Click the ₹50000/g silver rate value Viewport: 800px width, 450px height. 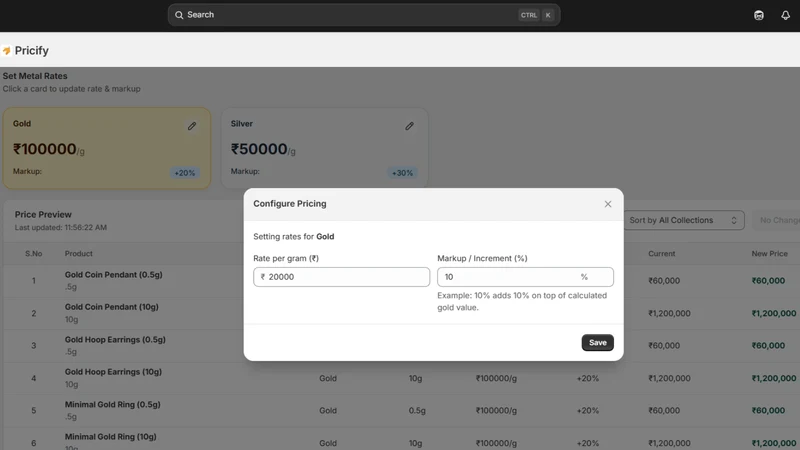(x=263, y=149)
